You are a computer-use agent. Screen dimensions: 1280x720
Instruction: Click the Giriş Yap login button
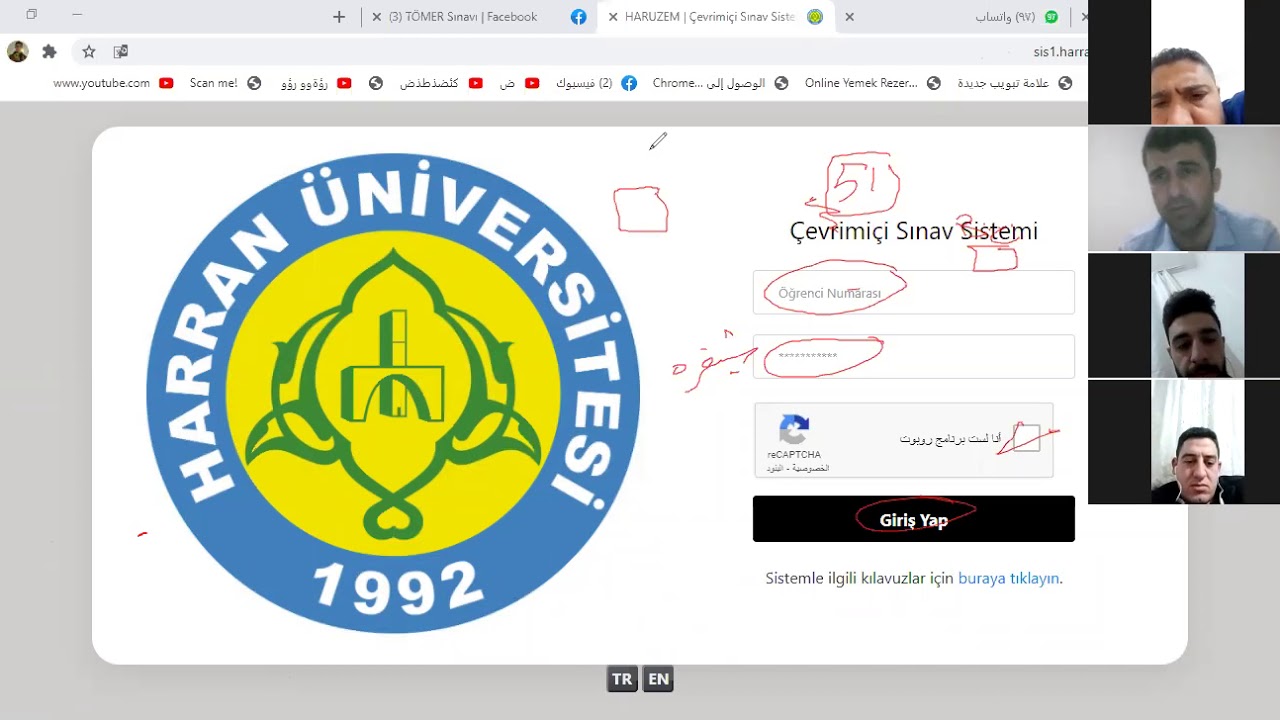tap(913, 519)
